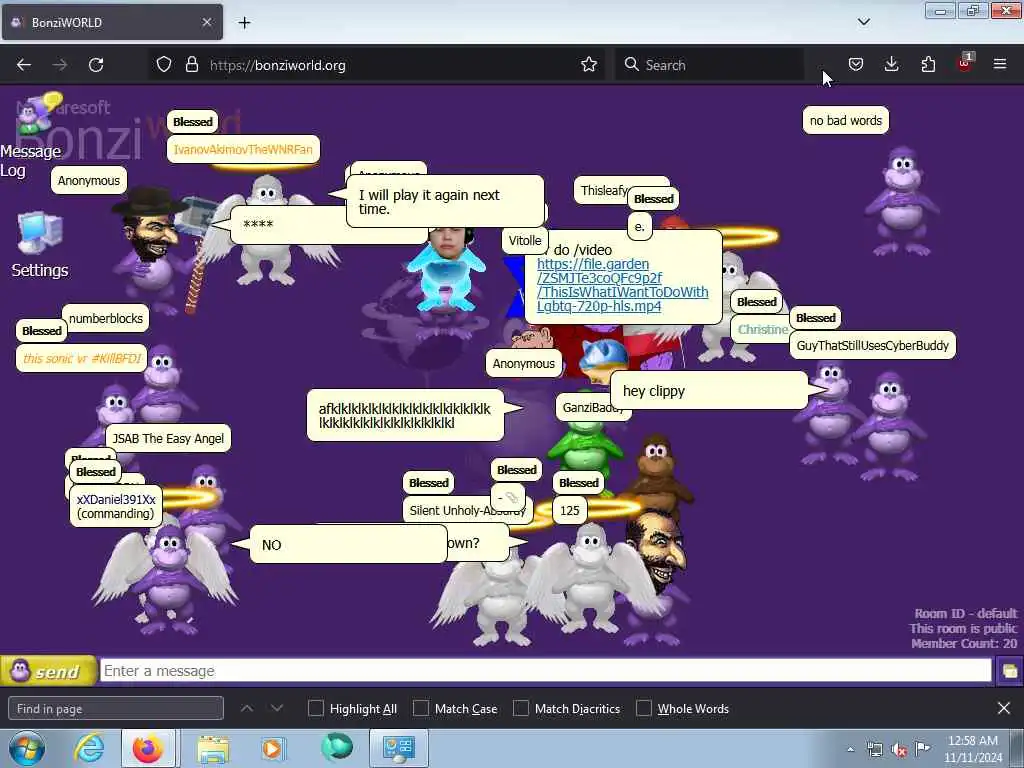Click the Christine name tag
The height and width of the screenshot is (768, 1024).
[761, 329]
